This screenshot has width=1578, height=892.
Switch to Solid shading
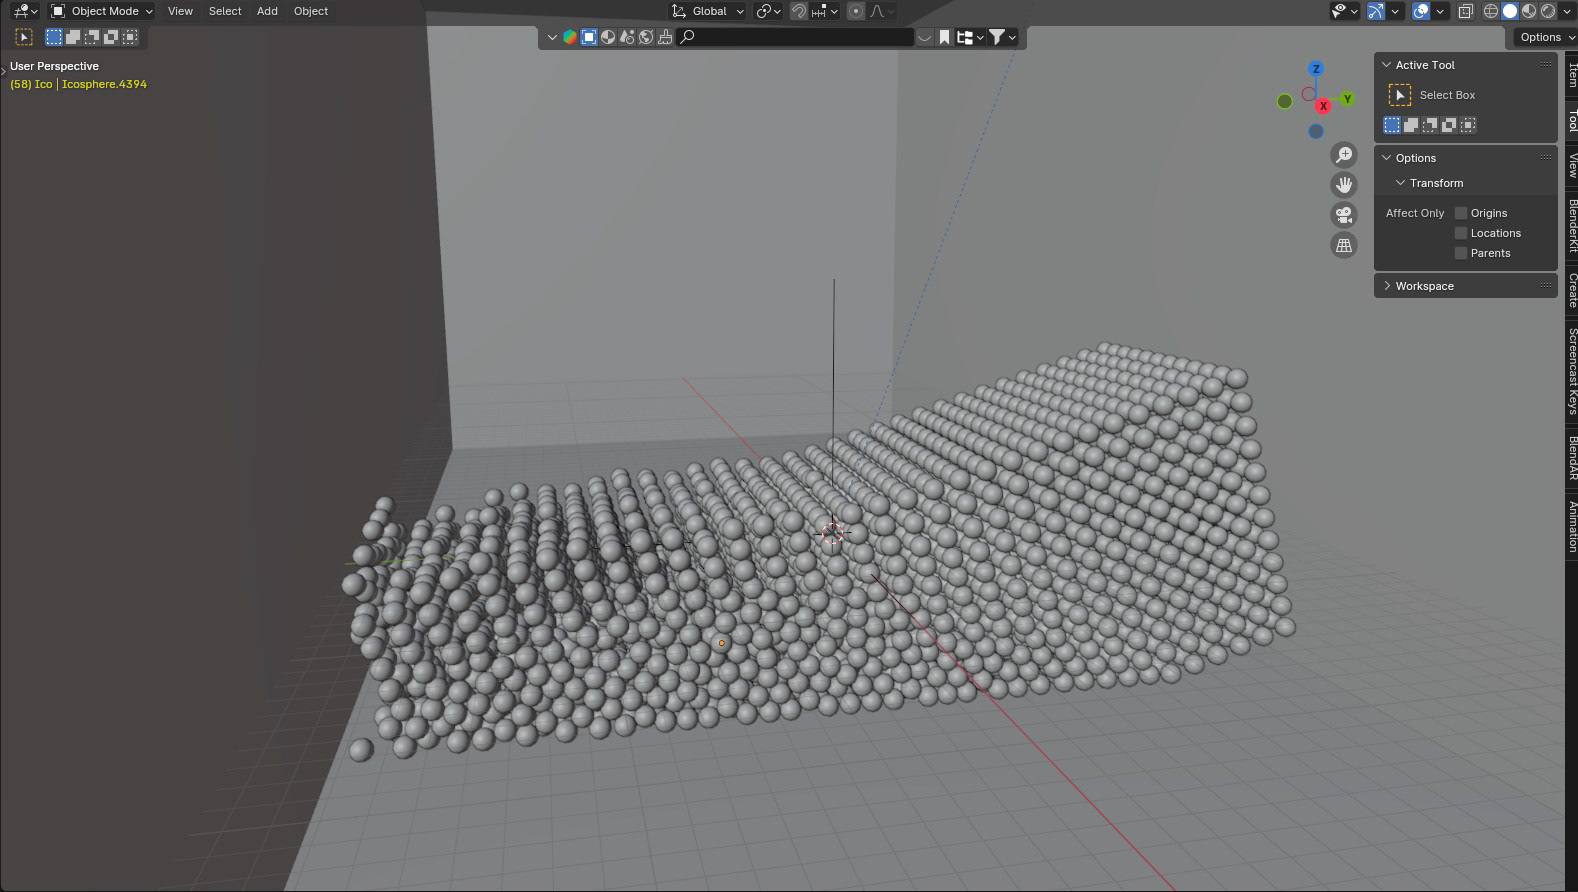[1510, 11]
